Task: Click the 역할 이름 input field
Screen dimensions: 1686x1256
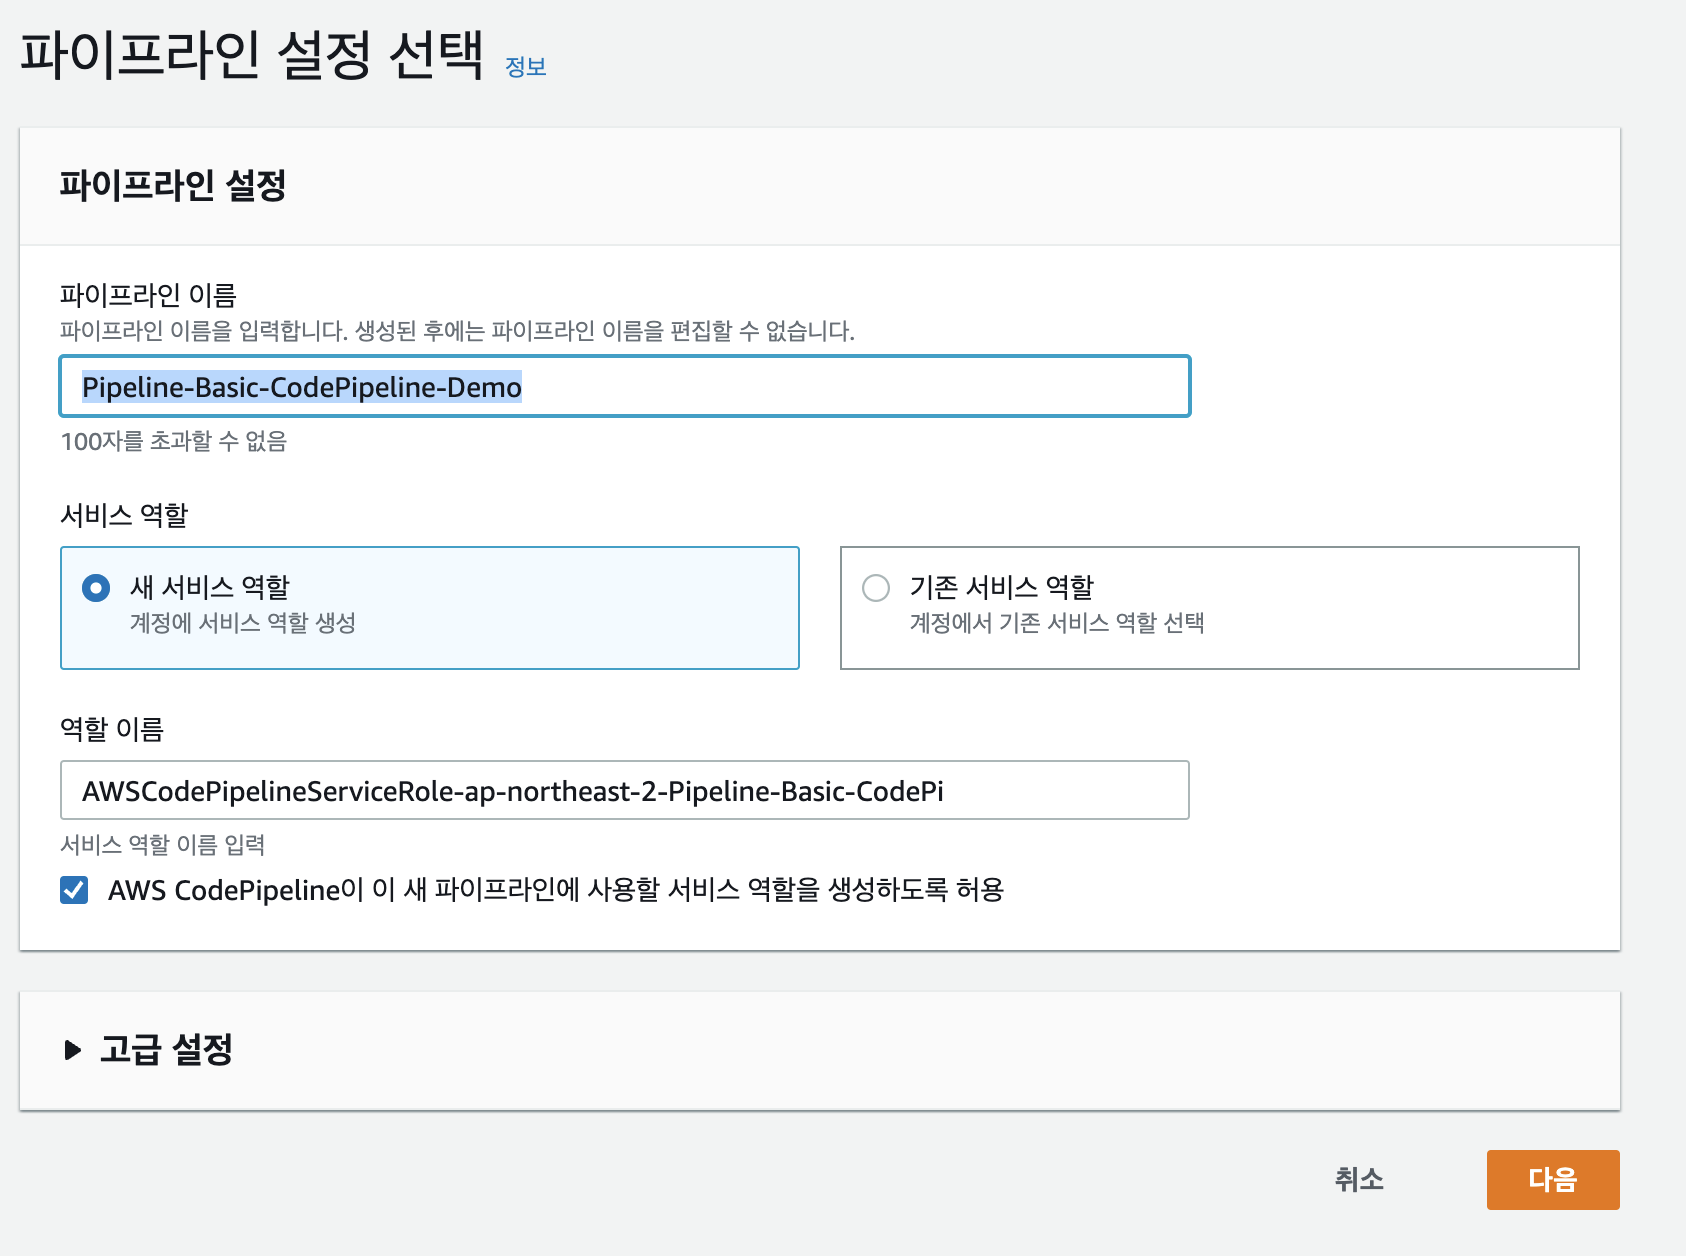Action: click(x=625, y=790)
